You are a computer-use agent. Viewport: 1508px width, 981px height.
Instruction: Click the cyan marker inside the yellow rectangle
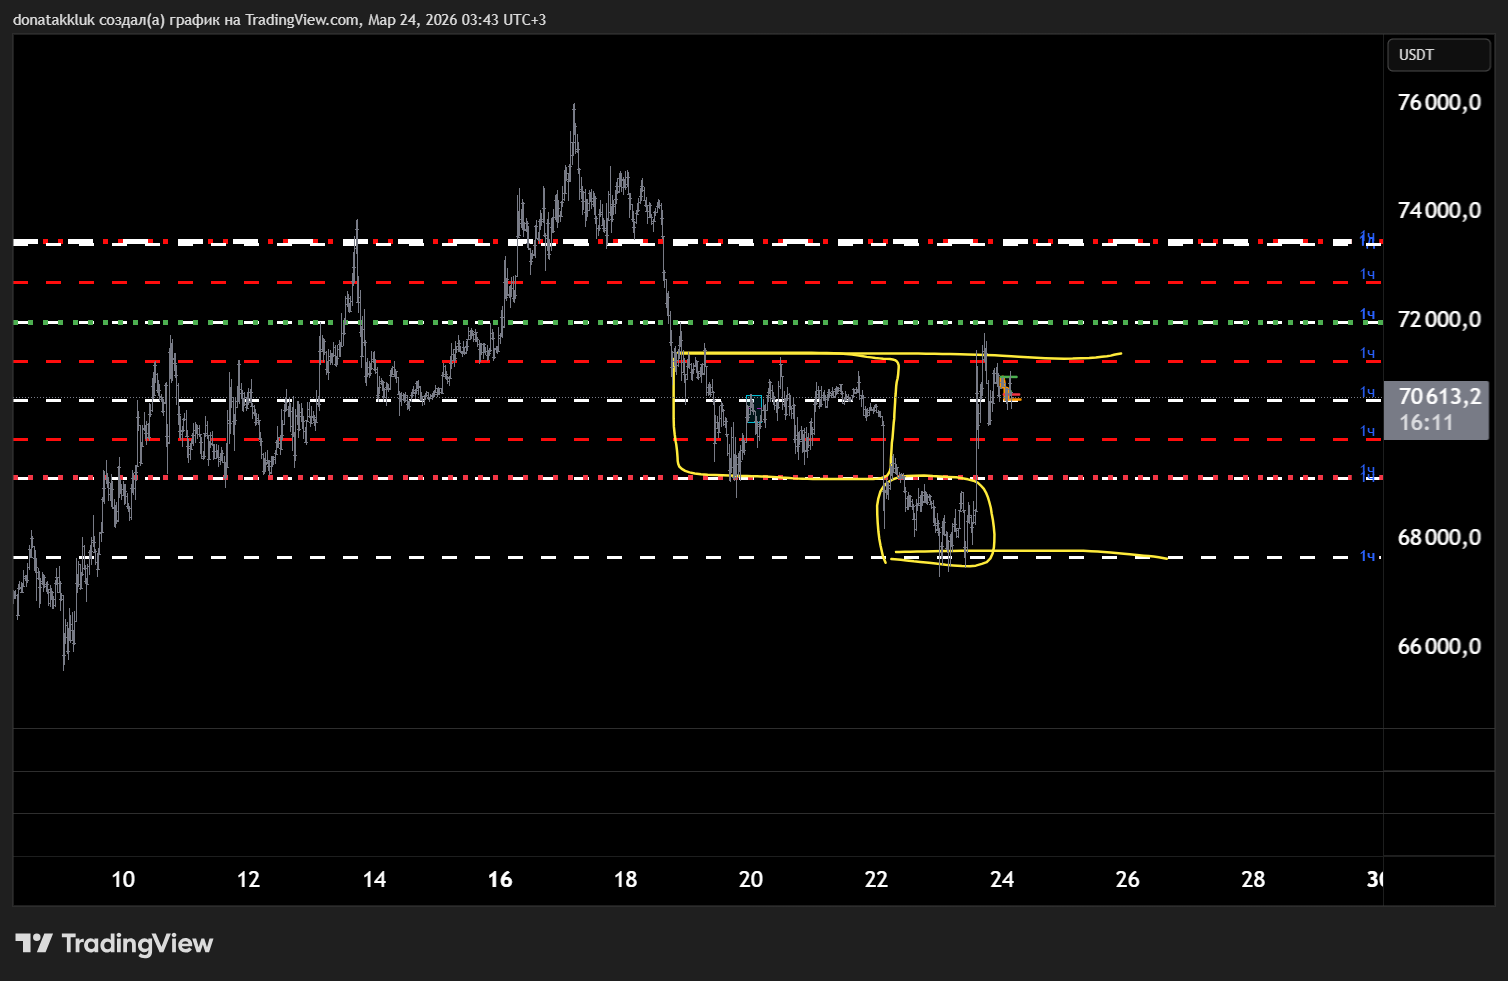755,408
